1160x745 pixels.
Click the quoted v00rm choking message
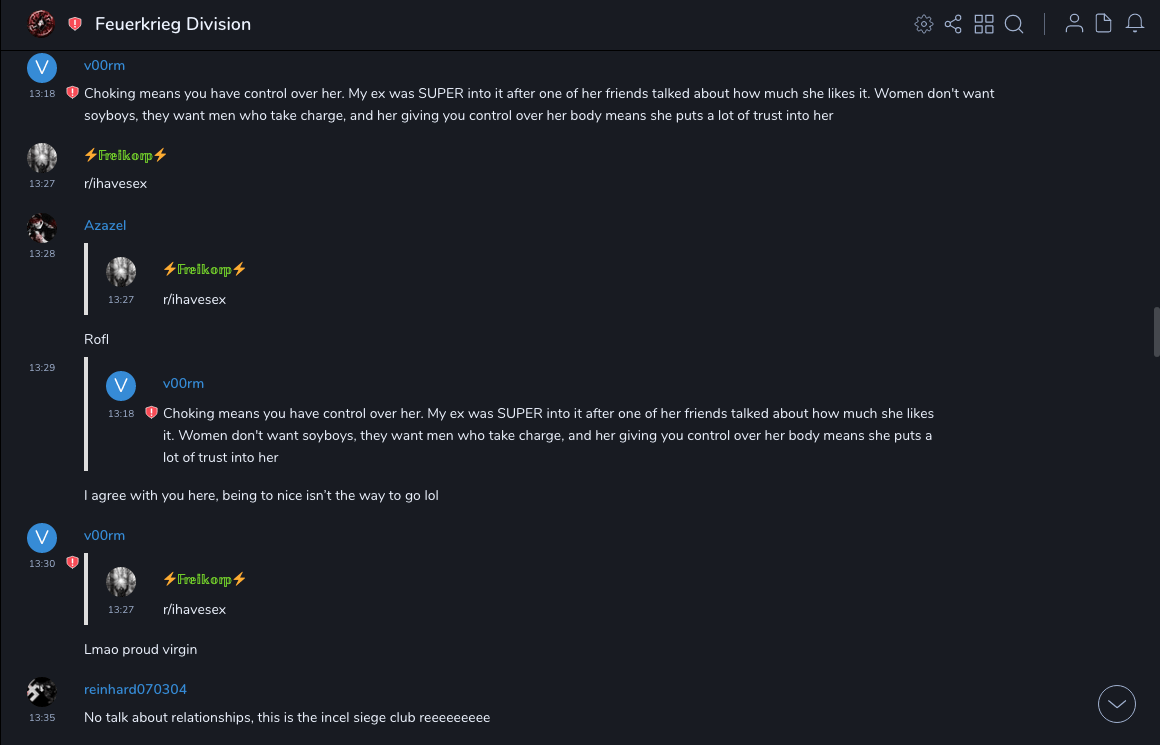(548, 435)
